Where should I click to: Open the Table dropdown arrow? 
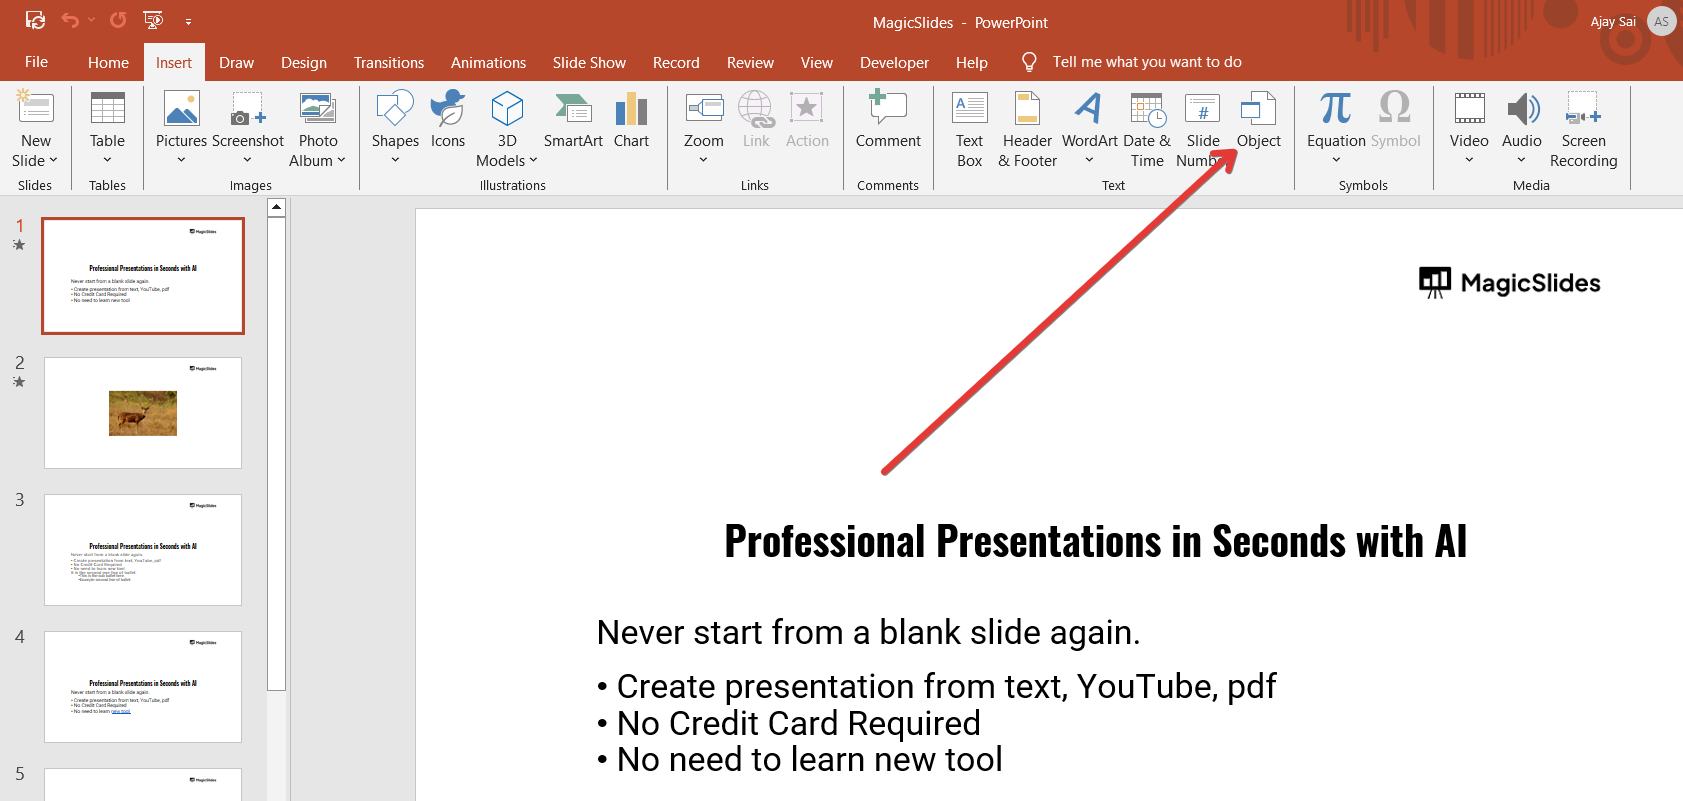click(107, 160)
